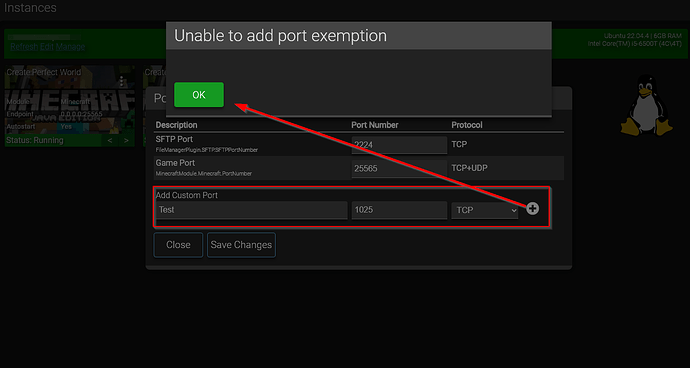690x368 pixels.
Task: Click the custom port description field containing Test
Action: tap(252, 210)
